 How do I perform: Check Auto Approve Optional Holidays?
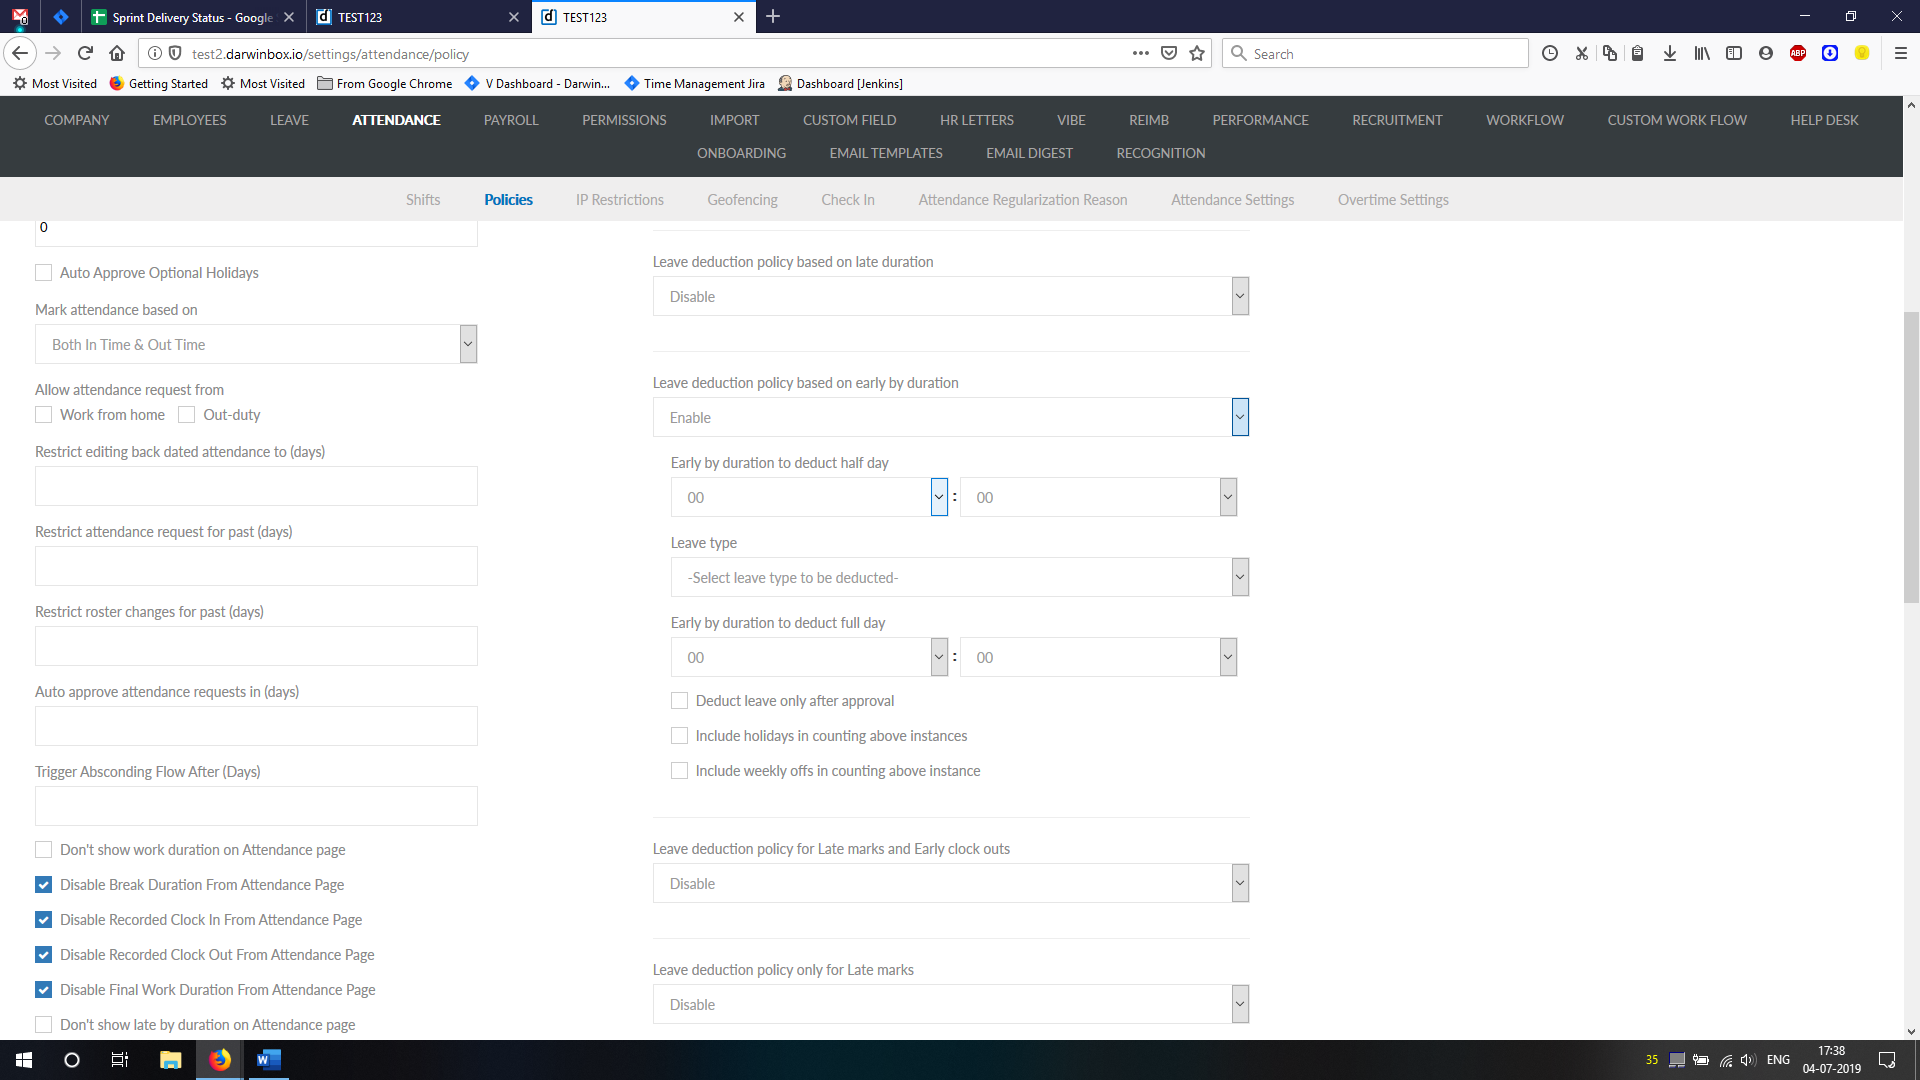pyautogui.click(x=44, y=273)
